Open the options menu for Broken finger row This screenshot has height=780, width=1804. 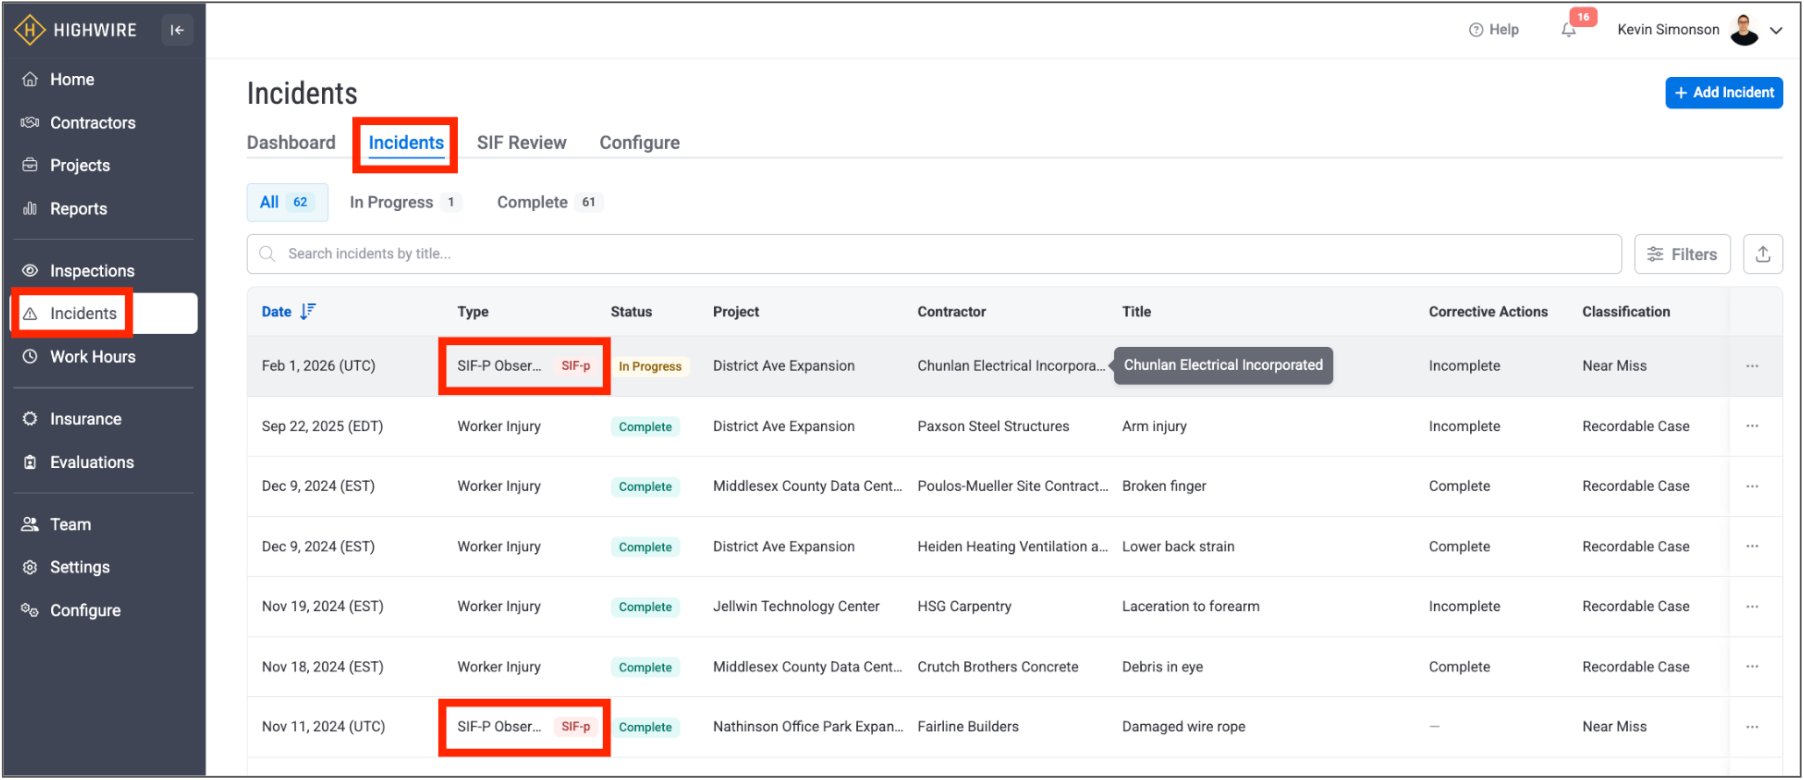click(1752, 486)
